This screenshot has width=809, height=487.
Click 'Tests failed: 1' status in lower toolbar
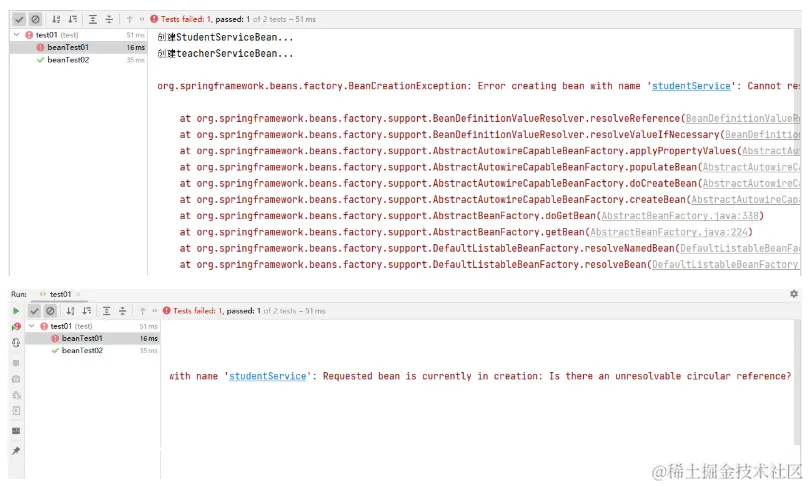coord(194,311)
